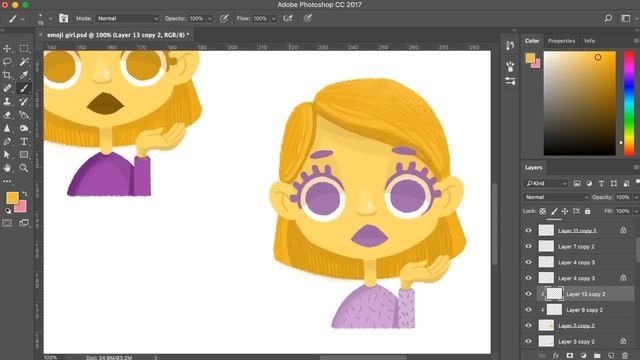Select the Crop tool
Viewport: 640px width, 360px height.
[7, 75]
